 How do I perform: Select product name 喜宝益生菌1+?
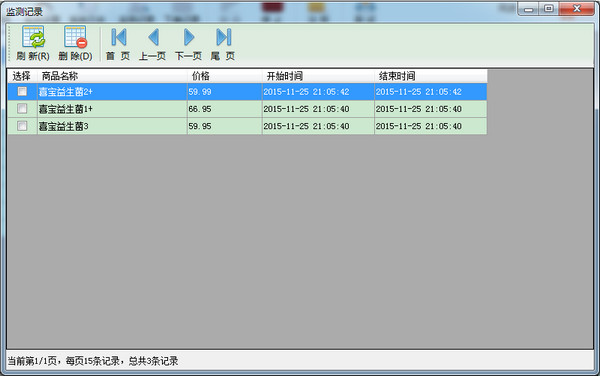coord(112,109)
